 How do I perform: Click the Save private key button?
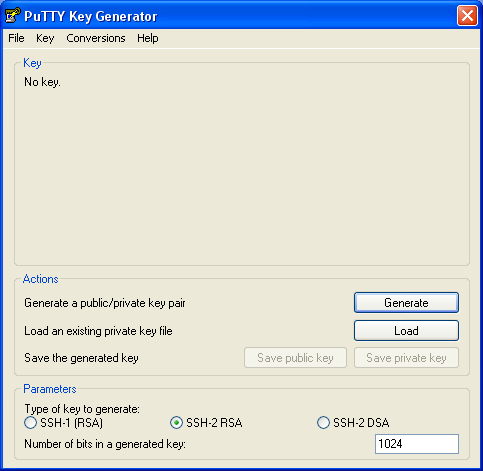(406, 358)
